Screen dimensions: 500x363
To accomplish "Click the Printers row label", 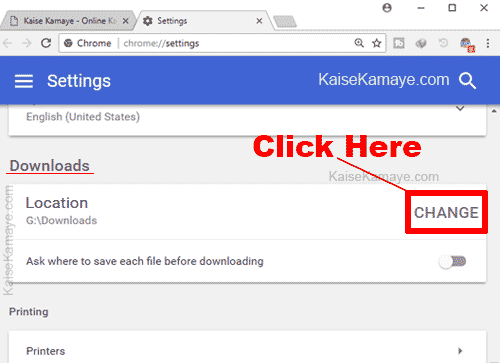I will click(x=46, y=351).
